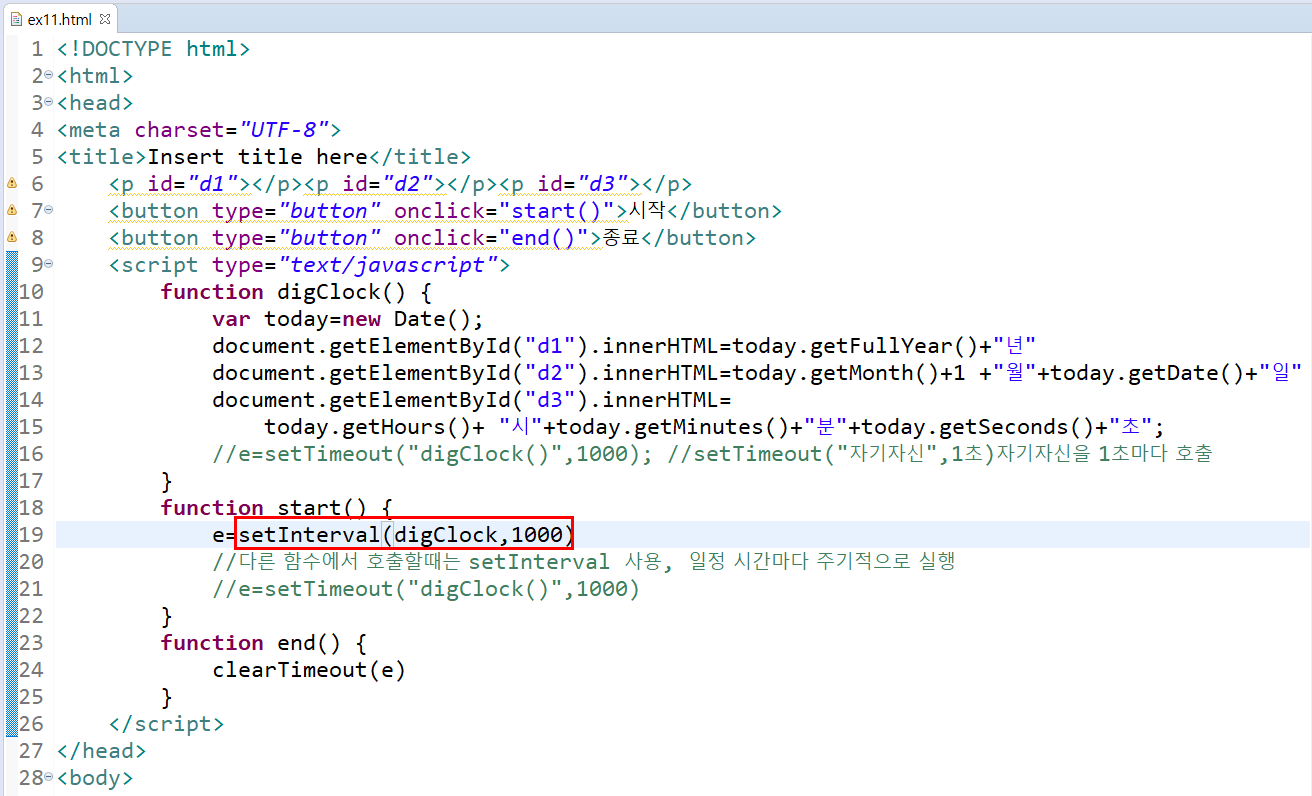Click the function start() declaration
Screen dimensions: 1312x796
[277, 508]
